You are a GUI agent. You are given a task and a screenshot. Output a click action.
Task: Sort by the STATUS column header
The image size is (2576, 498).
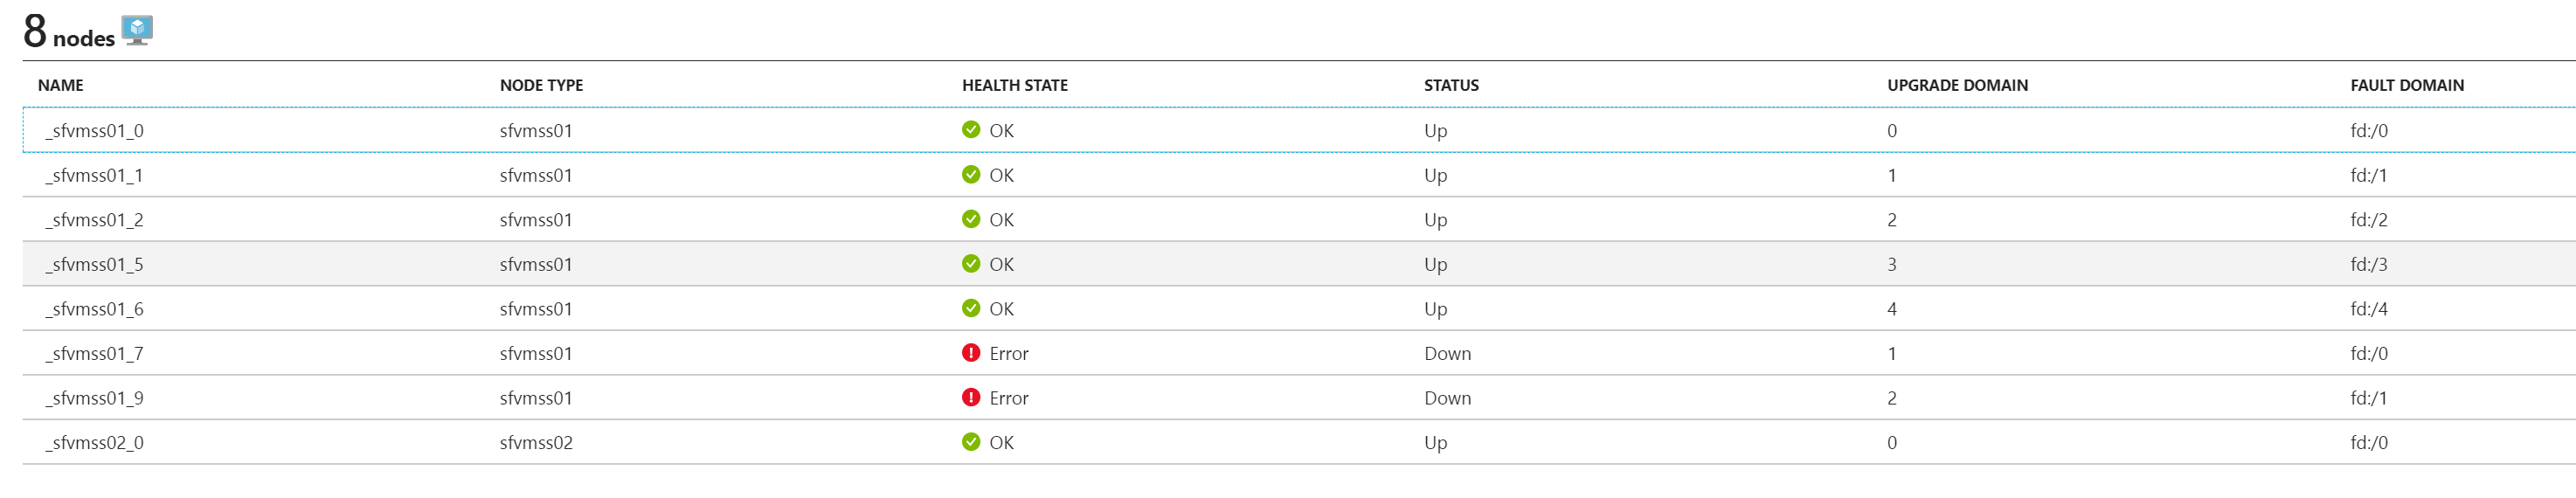click(x=1451, y=86)
